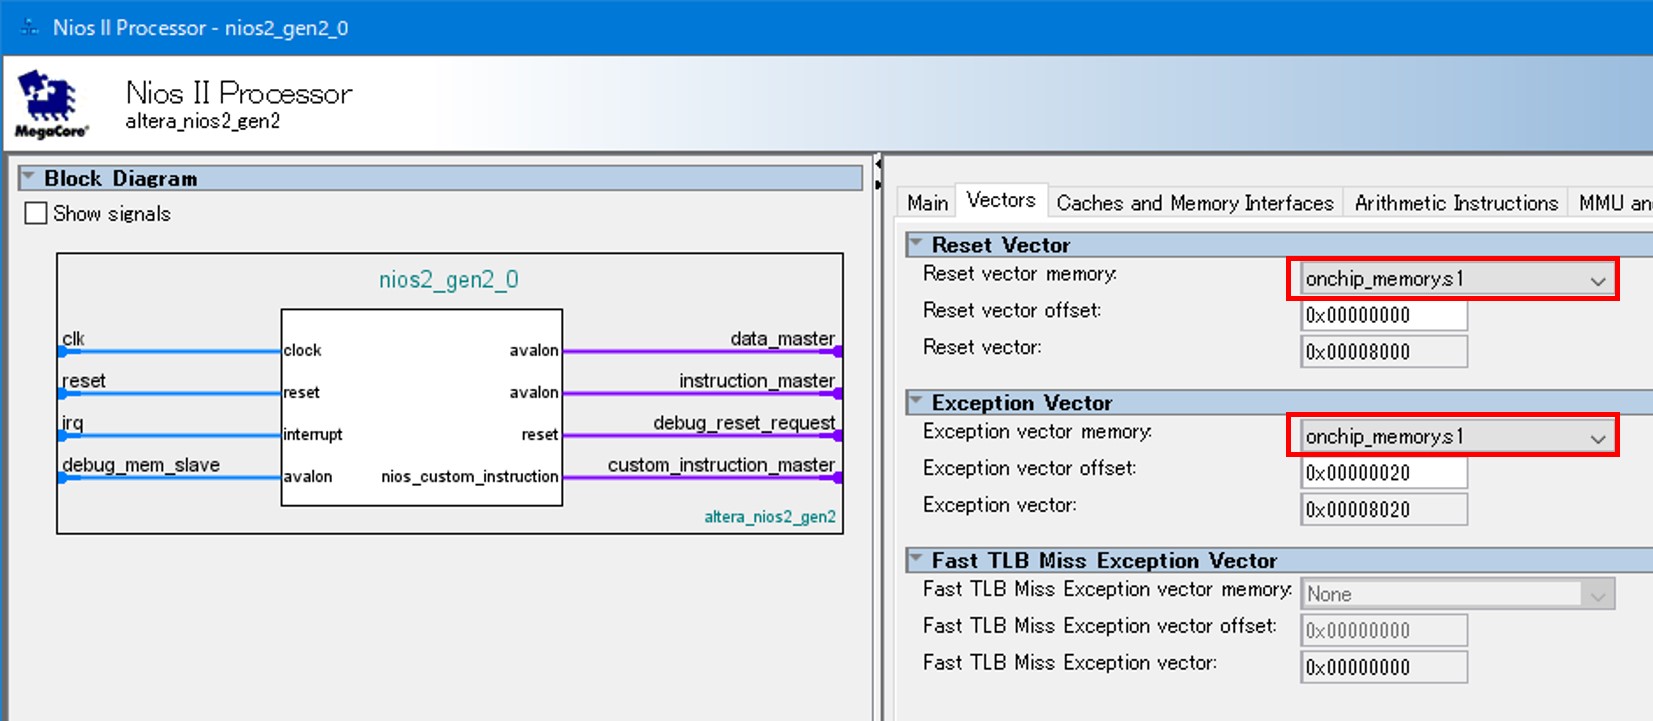Collapse Fast TLB Miss Exception Vector section
The width and height of the screenshot is (1653, 721).
click(916, 560)
